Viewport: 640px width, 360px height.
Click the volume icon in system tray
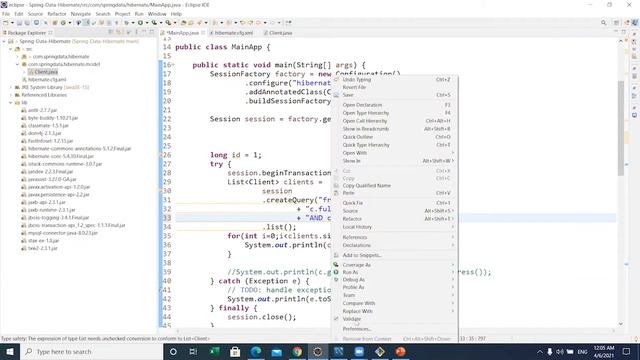560,351
